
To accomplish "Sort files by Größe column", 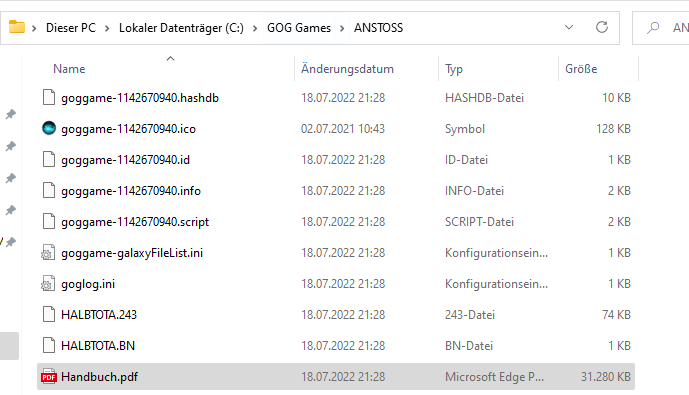I will click(x=581, y=69).
